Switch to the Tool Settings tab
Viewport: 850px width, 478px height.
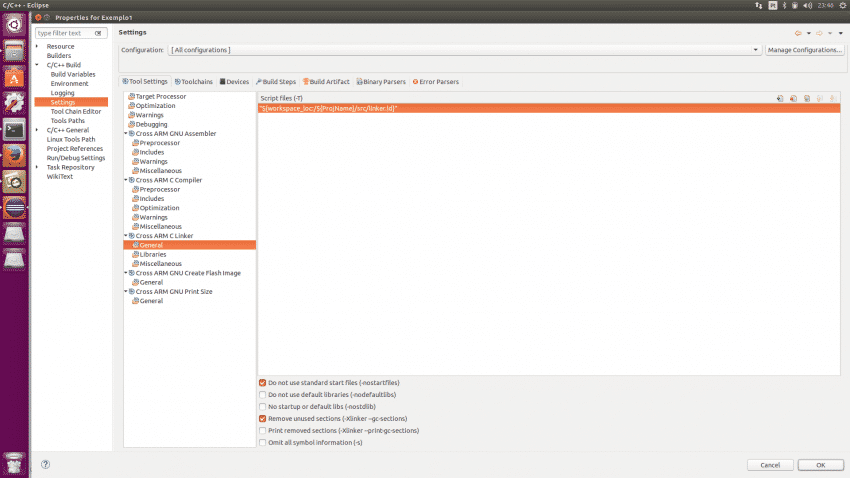pyautogui.click(x=145, y=81)
